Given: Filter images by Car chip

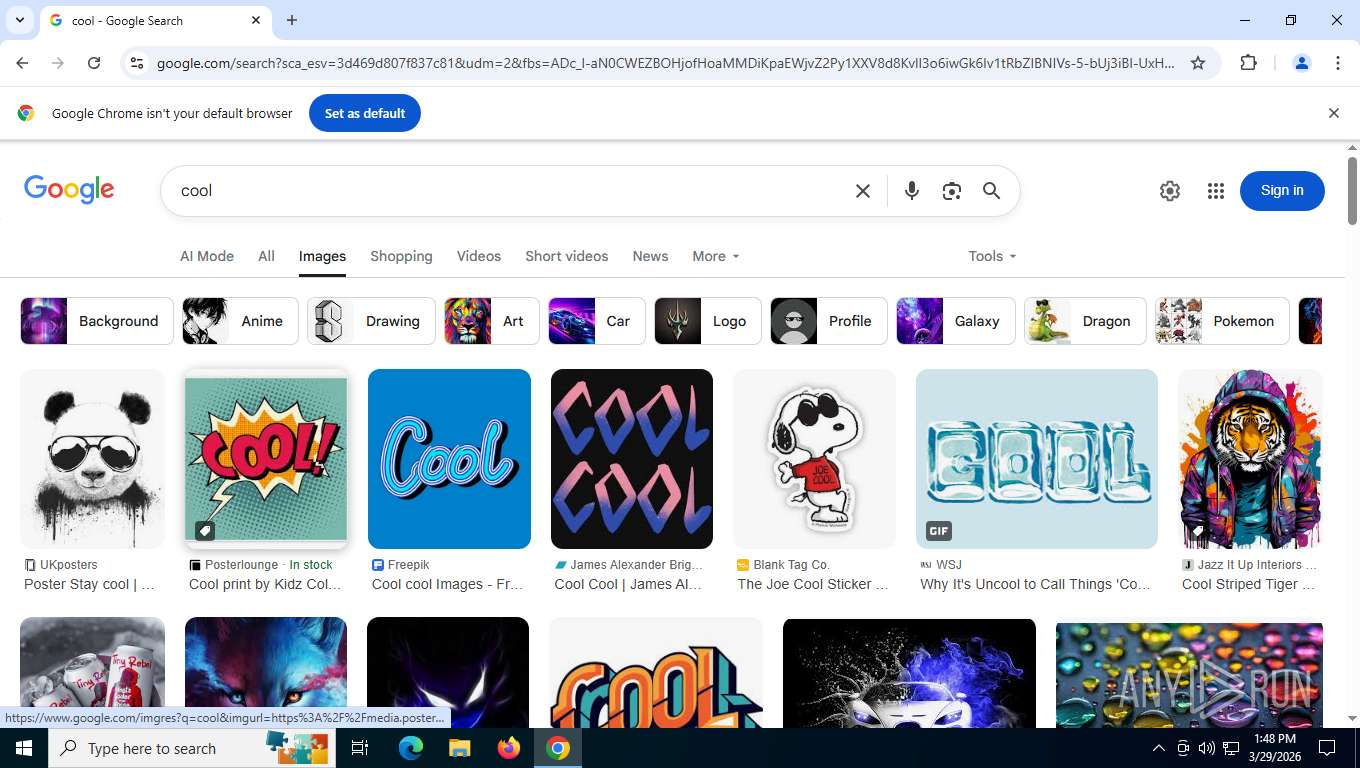Looking at the screenshot, I should coord(597,321).
